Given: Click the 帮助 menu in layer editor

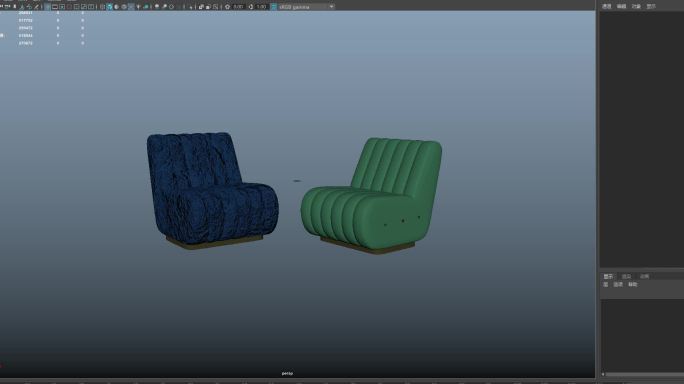Looking at the screenshot, I should coord(633,285).
